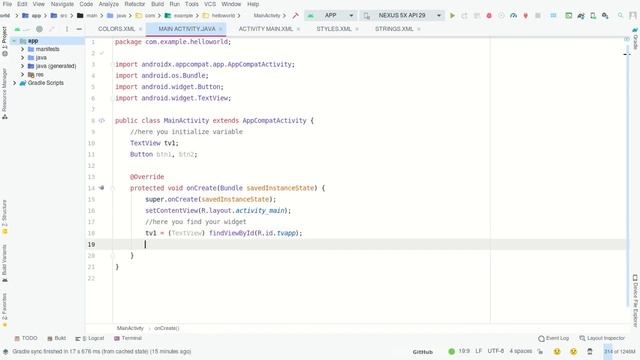Open the profiler gauge icon

click(x=513, y=16)
